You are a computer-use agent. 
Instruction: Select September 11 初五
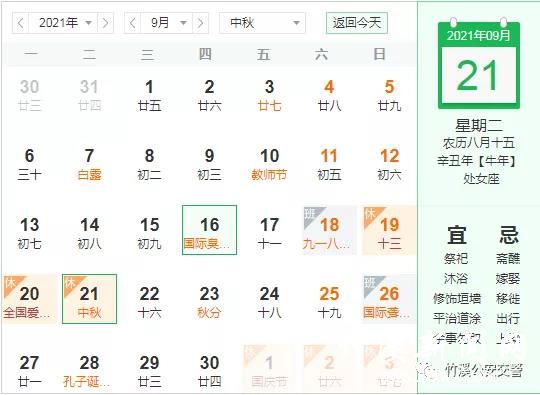329,165
